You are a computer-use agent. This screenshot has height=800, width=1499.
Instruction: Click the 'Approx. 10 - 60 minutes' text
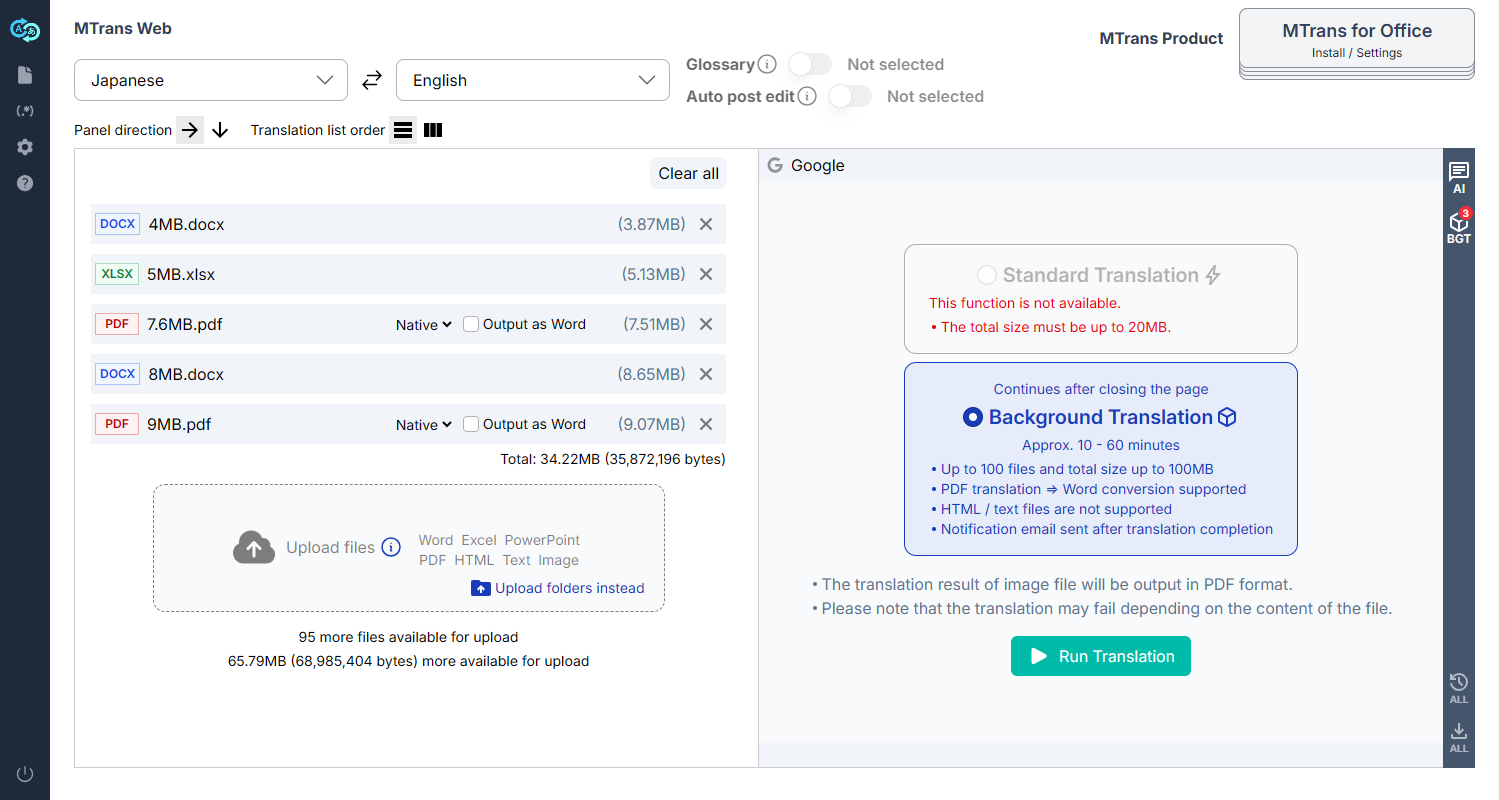click(1101, 445)
